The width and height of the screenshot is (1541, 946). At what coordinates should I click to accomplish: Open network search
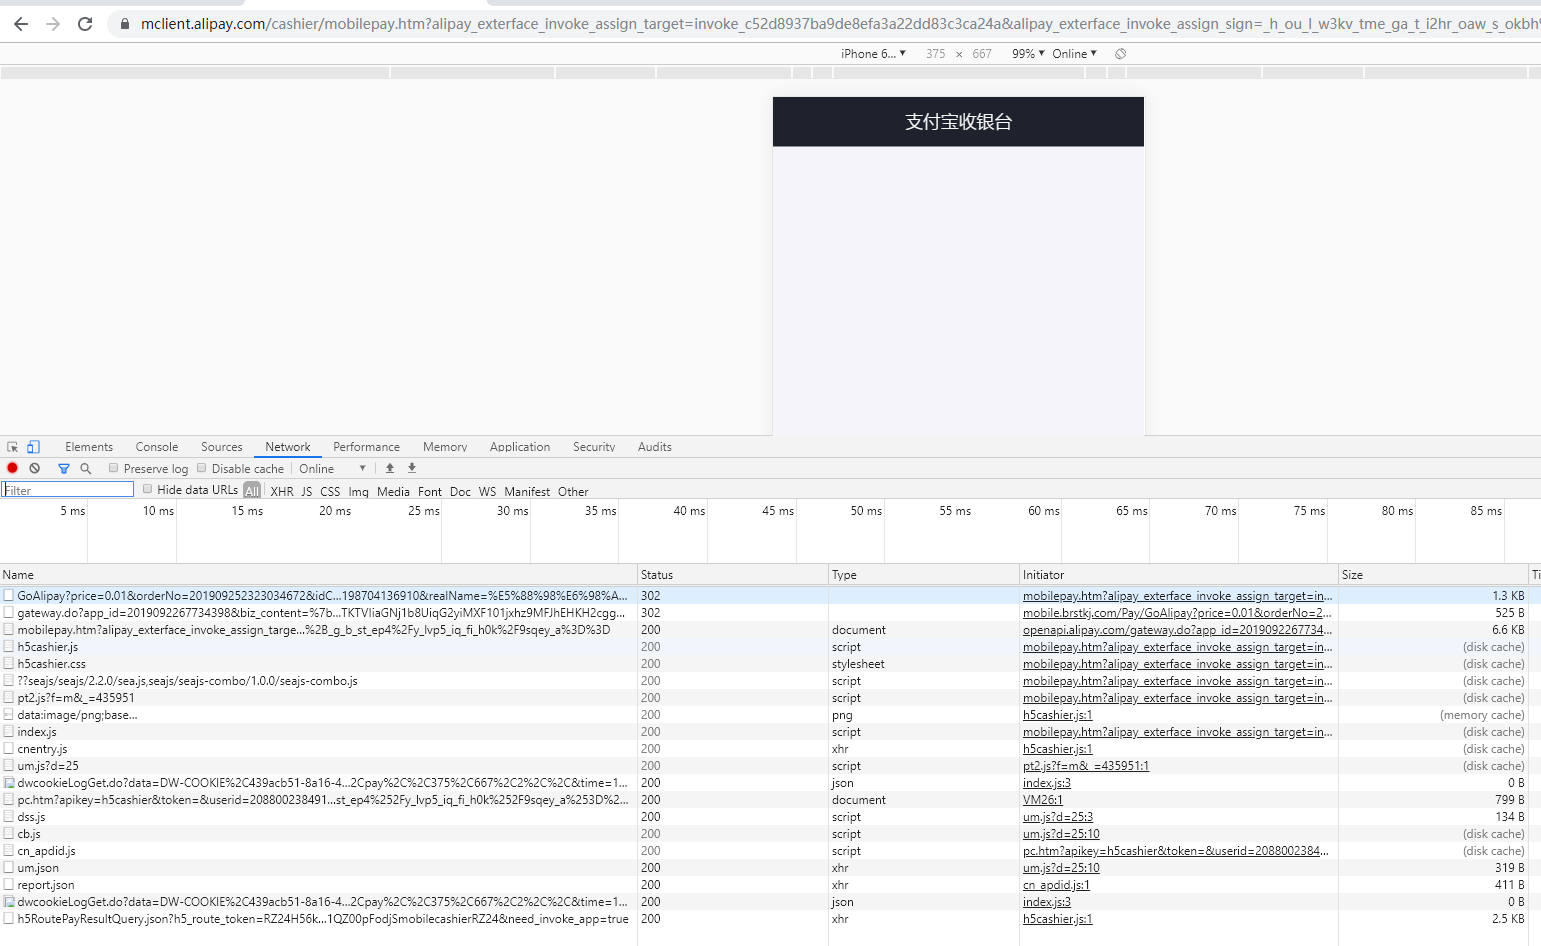tap(86, 468)
